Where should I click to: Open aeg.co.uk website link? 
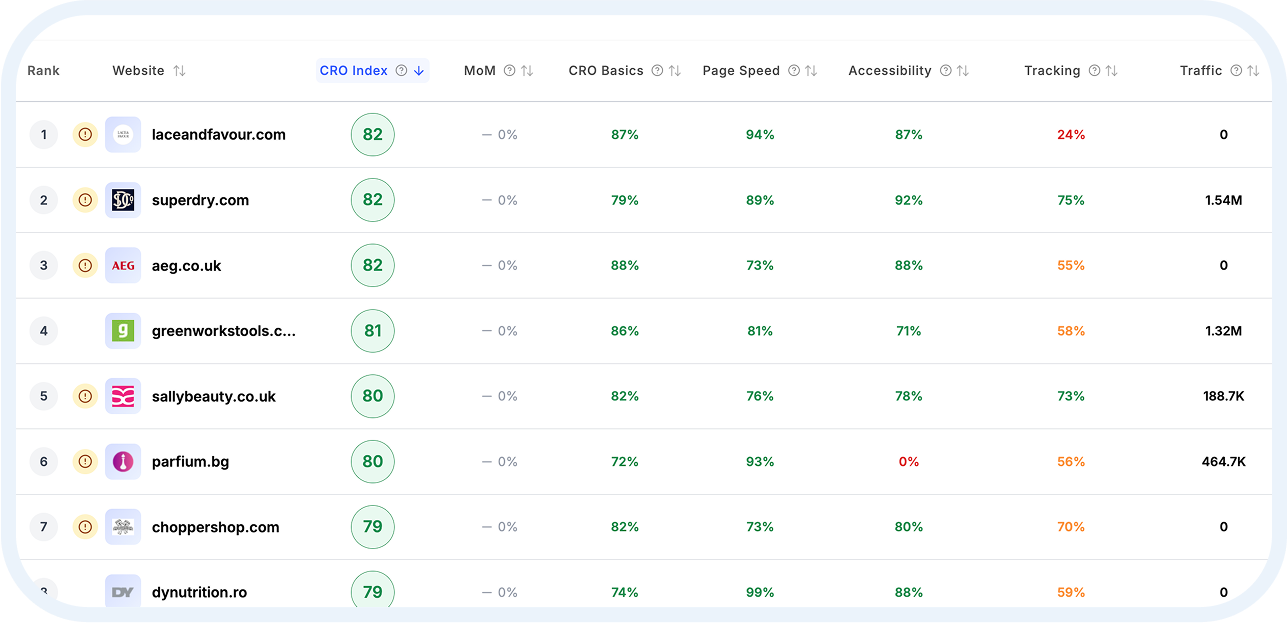click(186, 265)
